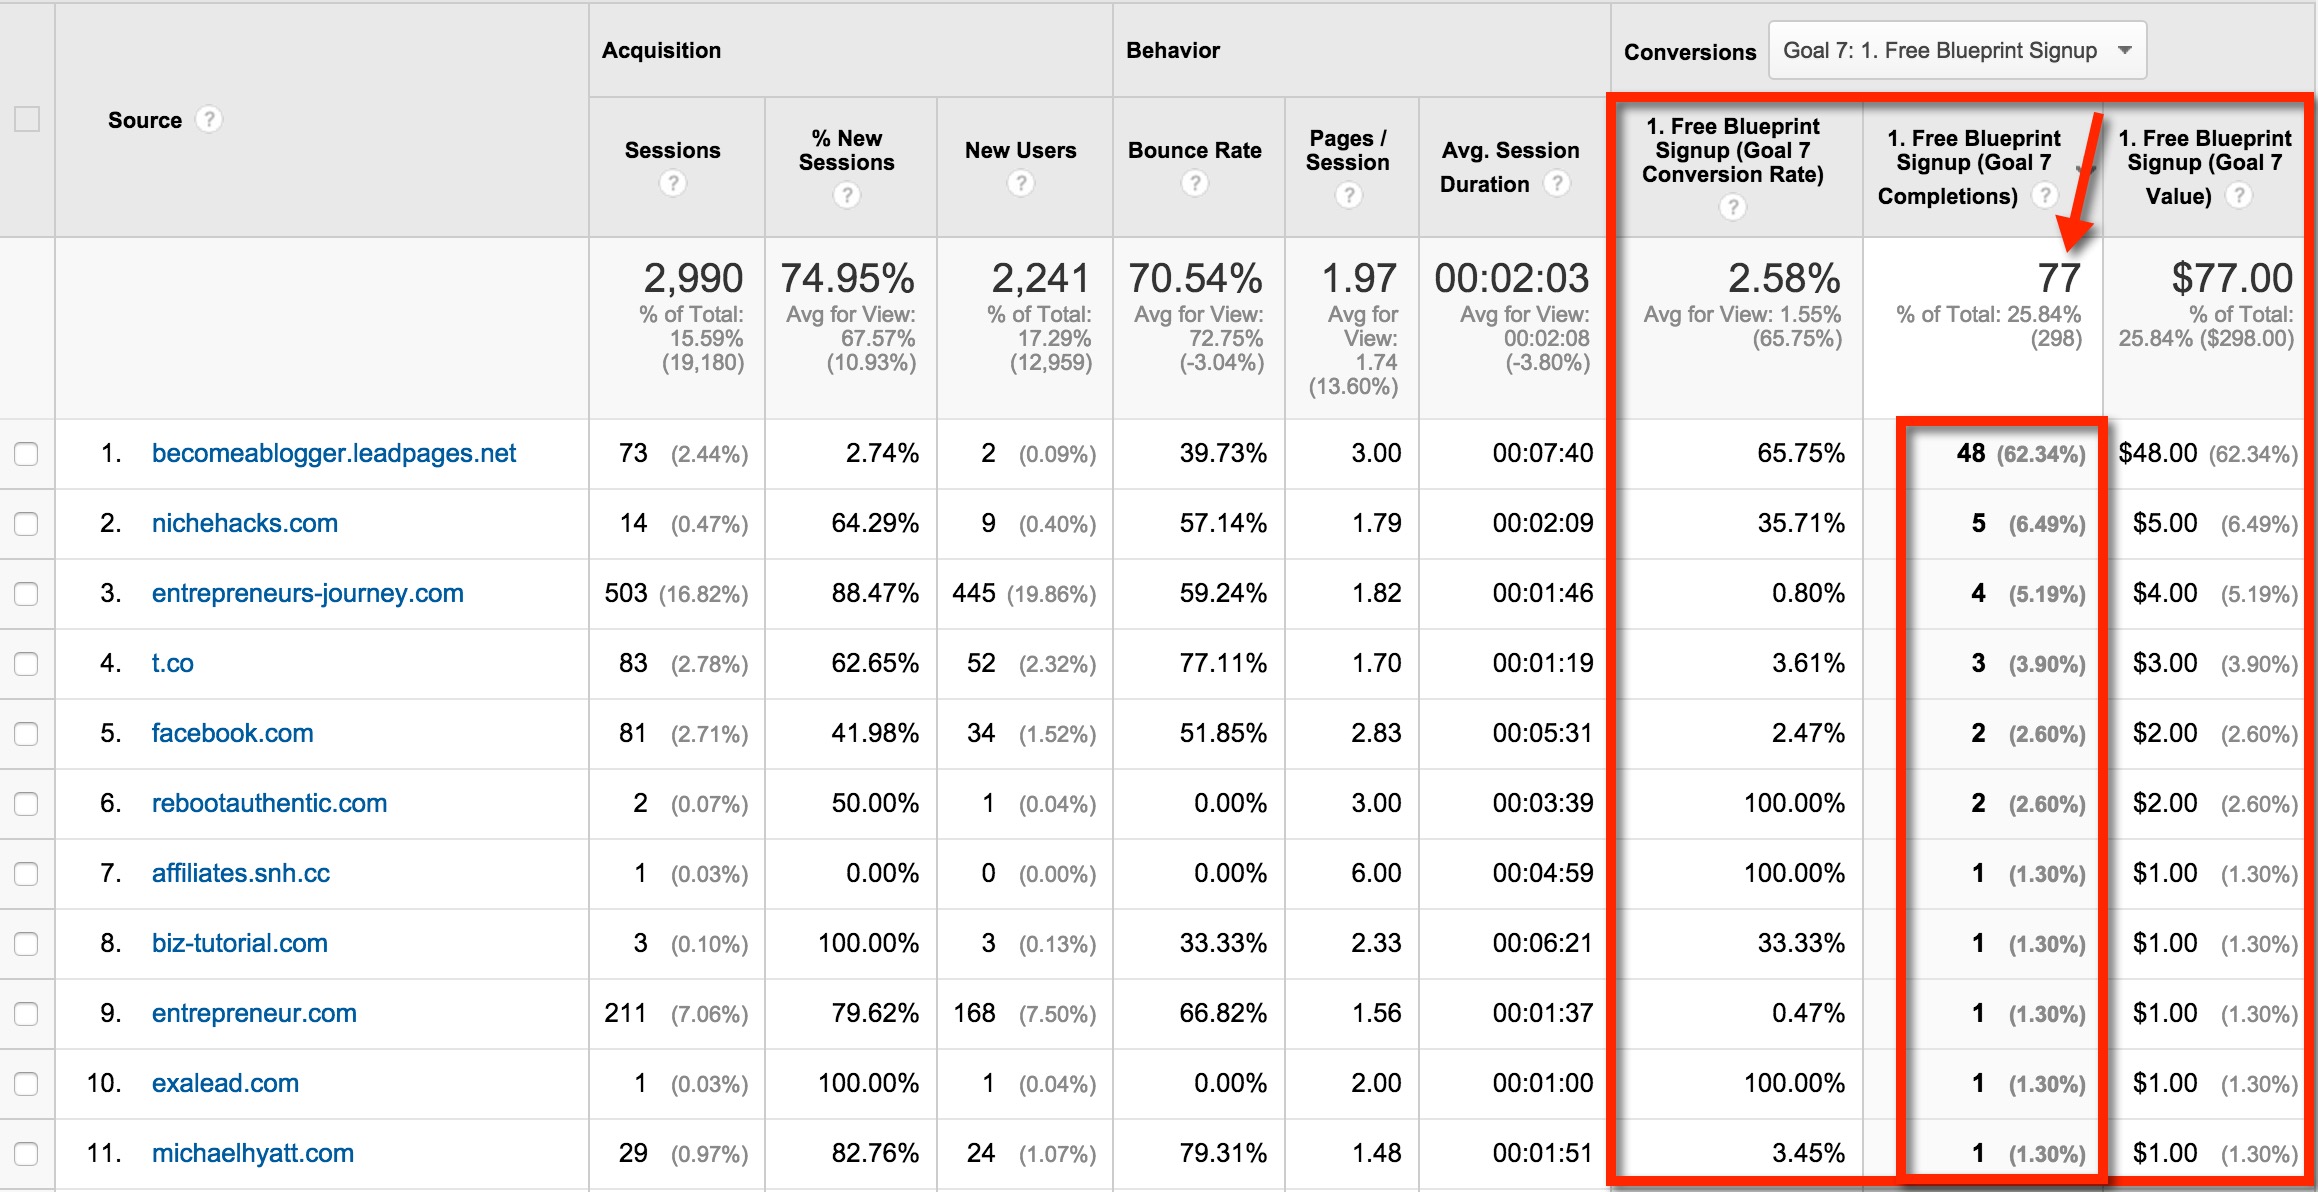Check the michaelhyatt.com row checkbox
Viewport: 2318px width, 1192px height.
pos(26,1154)
